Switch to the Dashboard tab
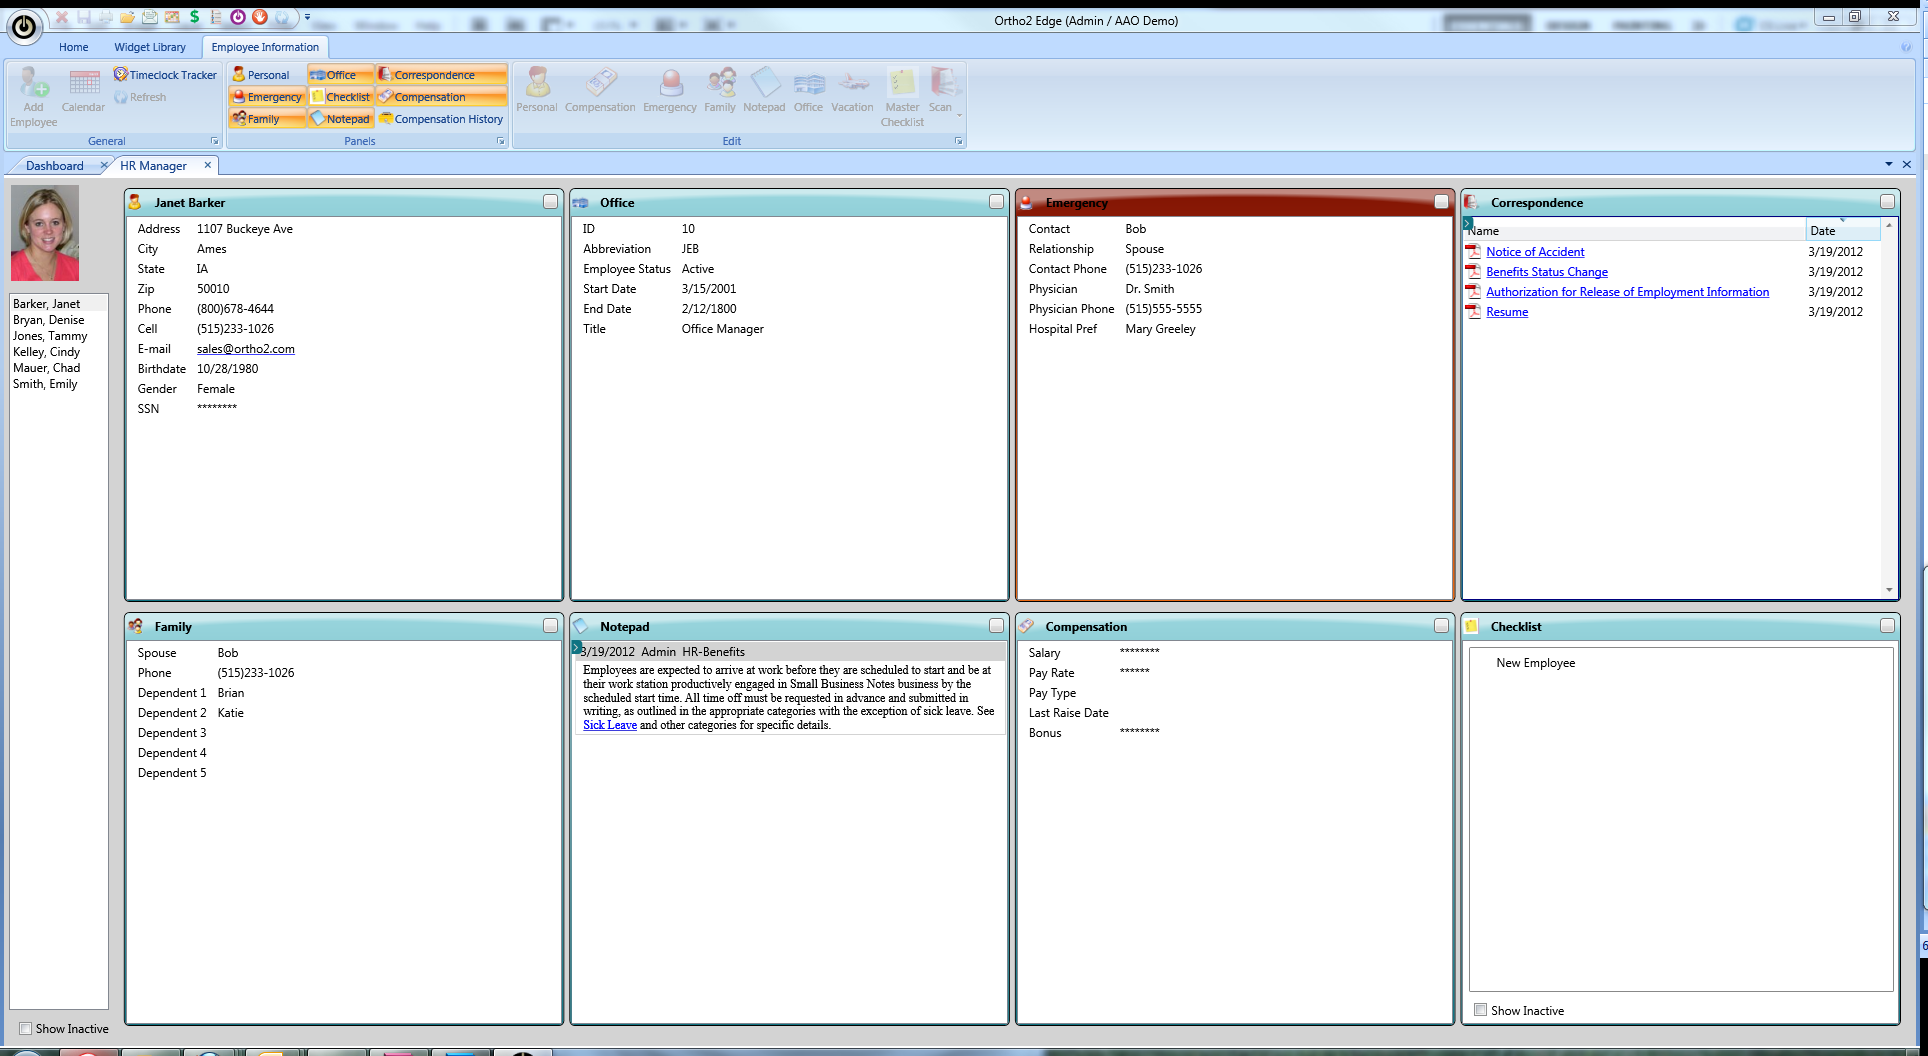The width and height of the screenshot is (1928, 1056). [x=55, y=166]
